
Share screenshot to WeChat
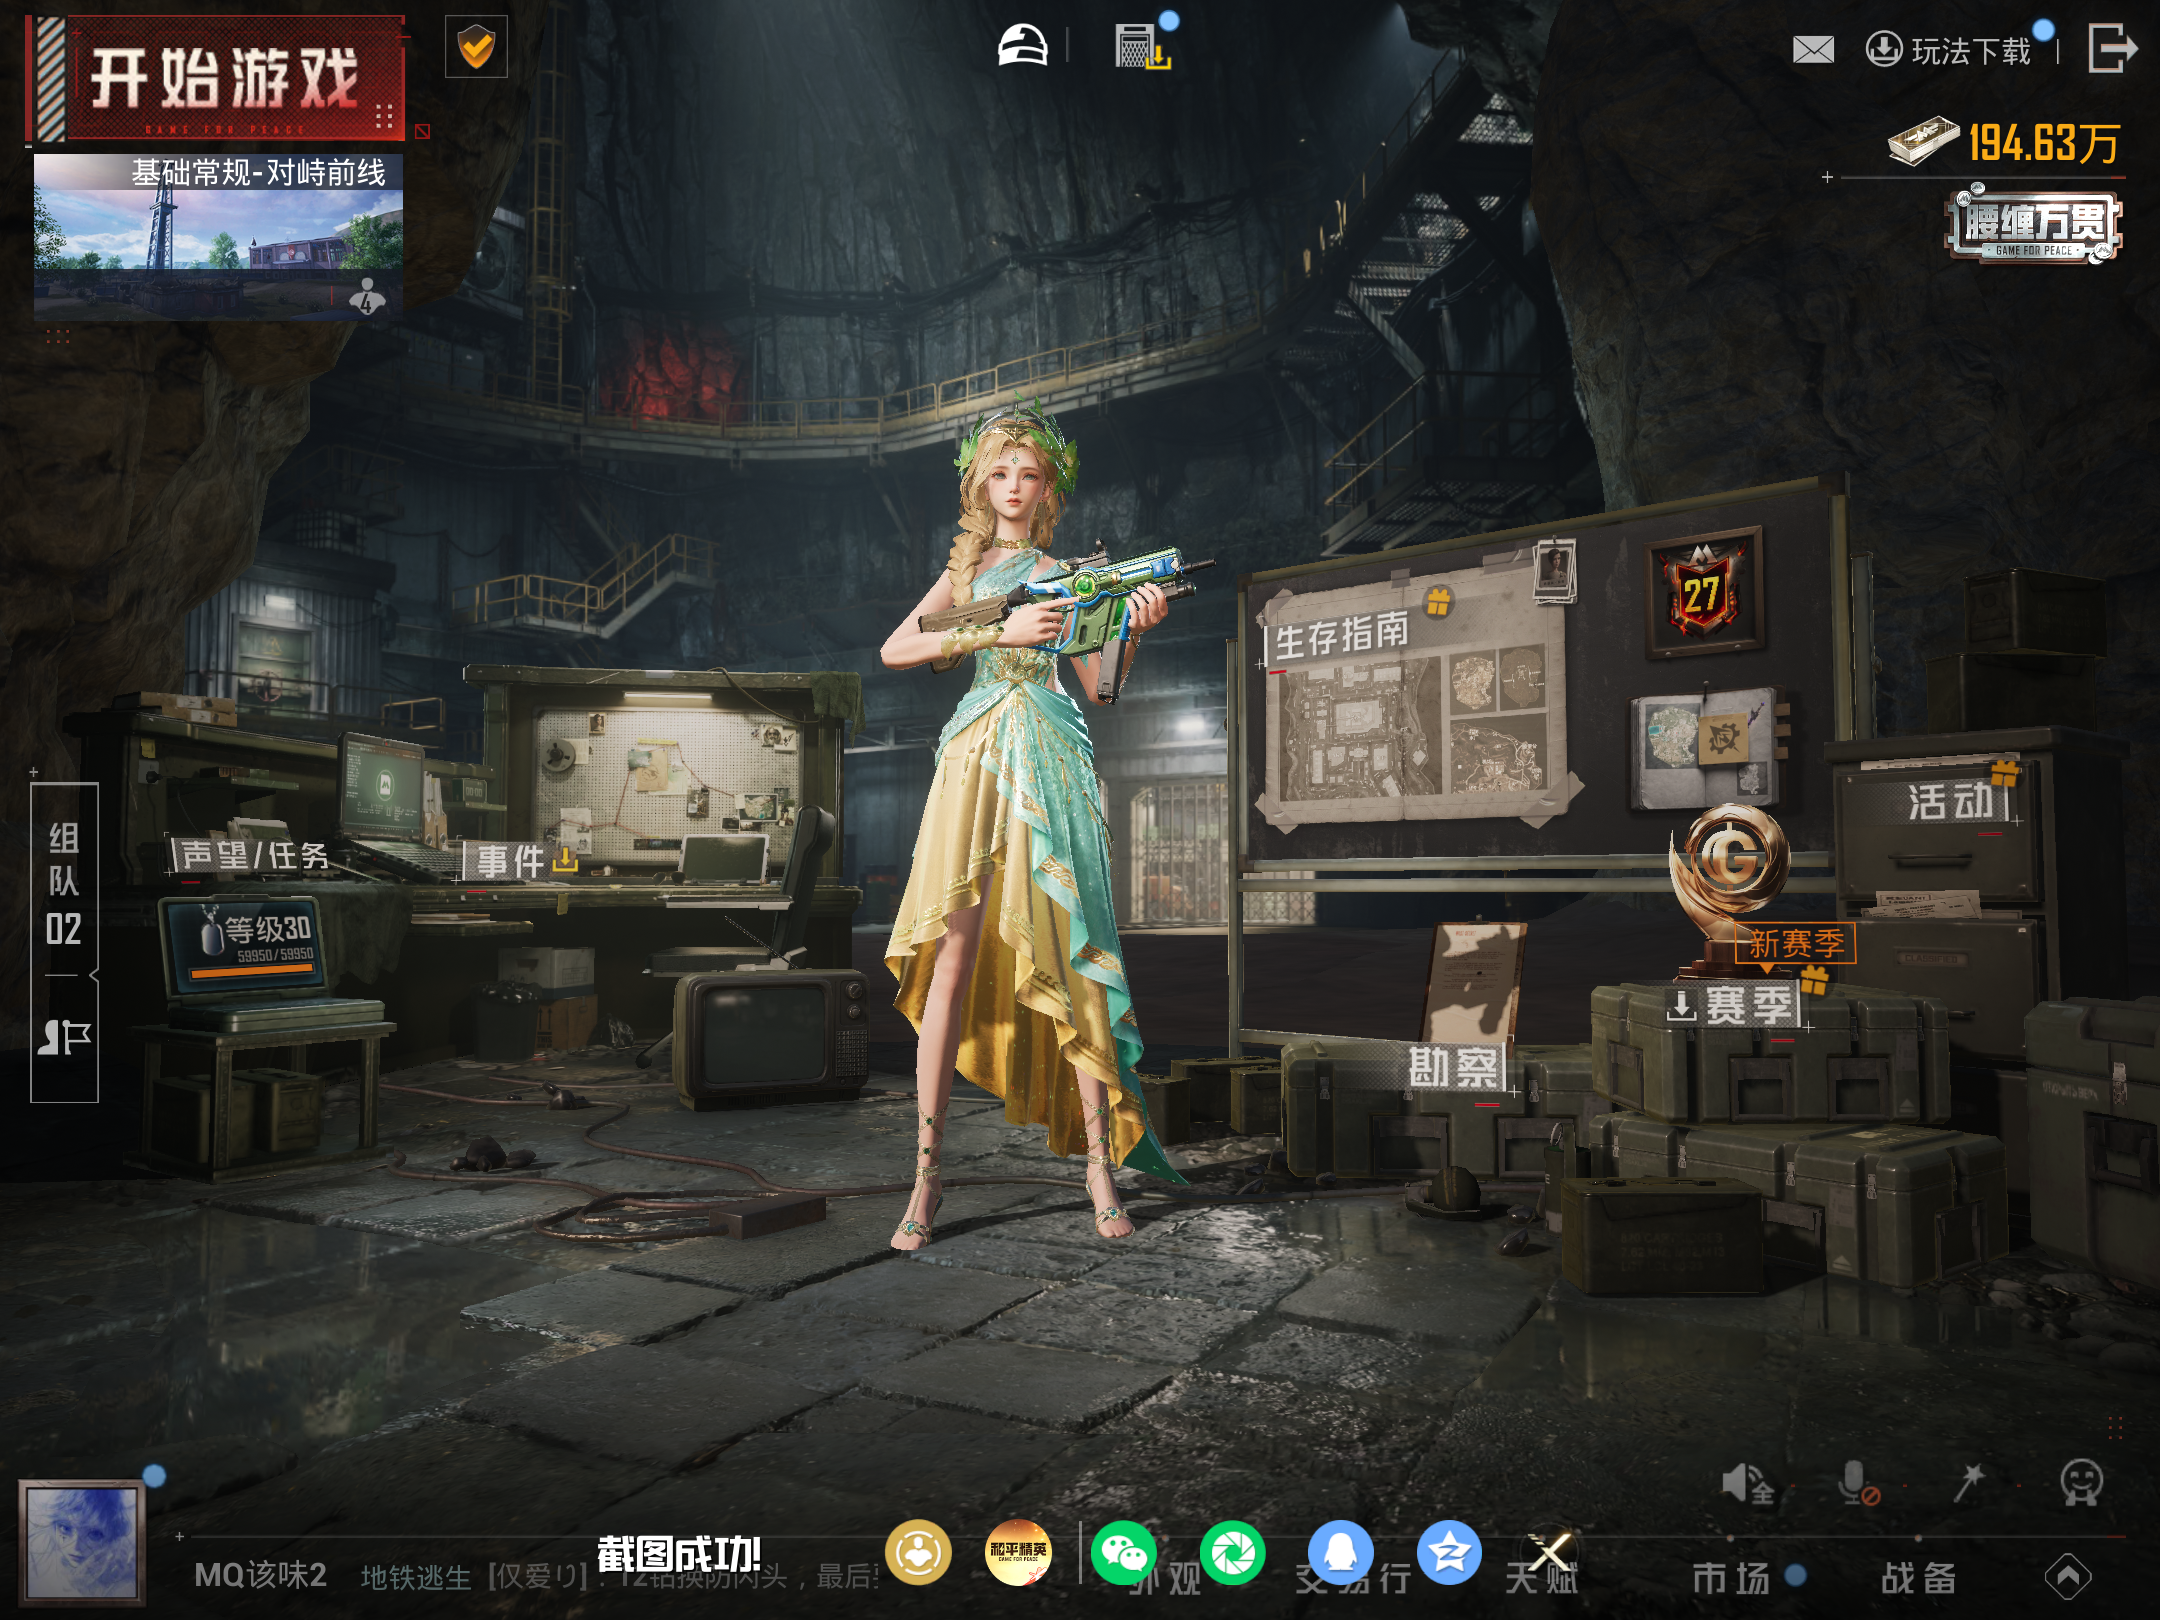coord(1122,1553)
